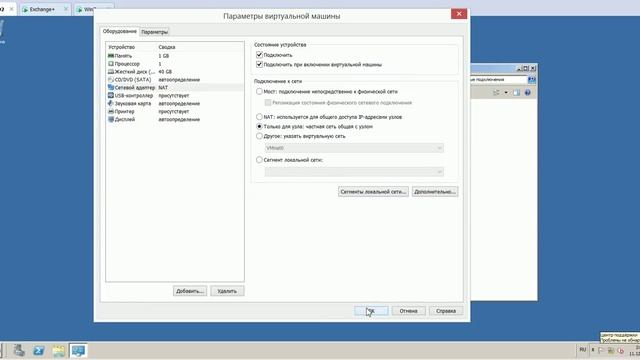
Task: Click the help icon in background window
Action: [527, 93]
